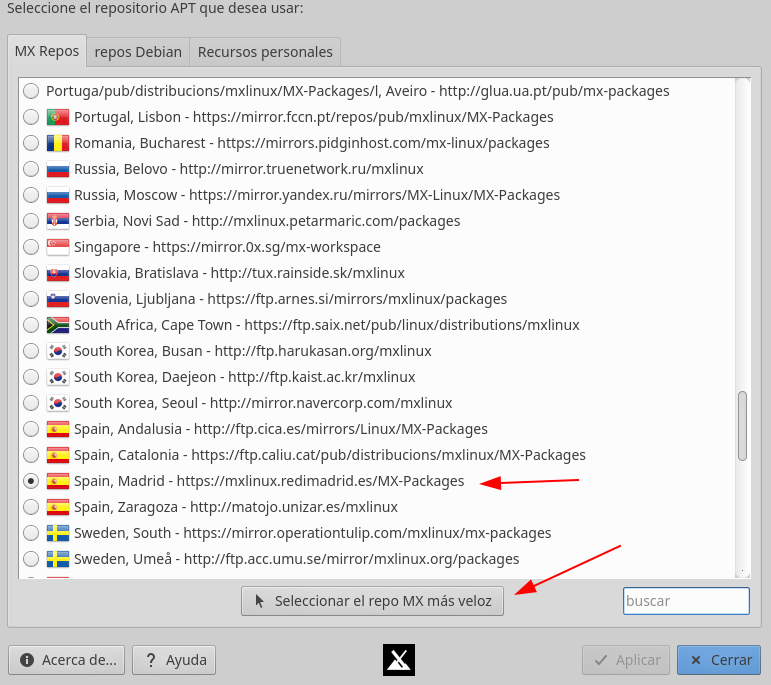Image resolution: width=771 pixels, height=685 pixels.
Task: Click the Romania flag icon
Action: [x=58, y=143]
